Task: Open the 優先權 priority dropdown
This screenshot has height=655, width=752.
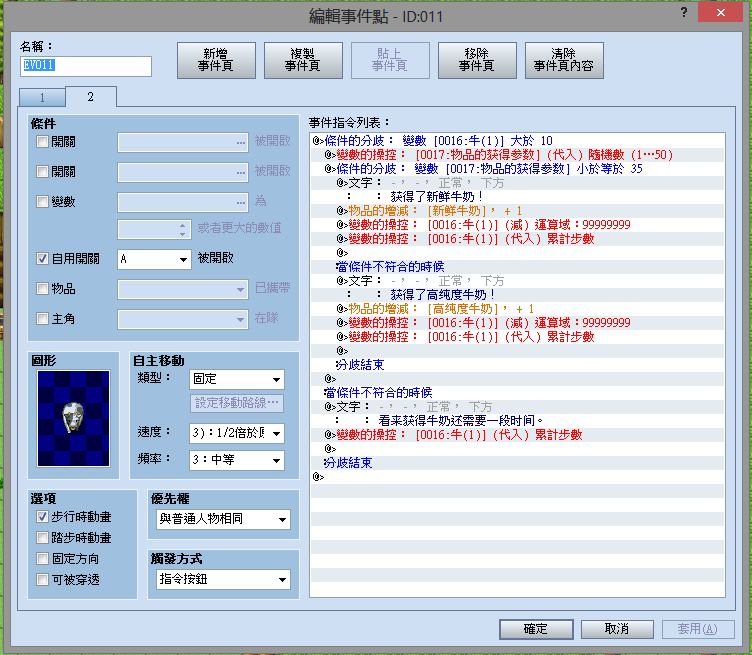Action: (x=223, y=519)
